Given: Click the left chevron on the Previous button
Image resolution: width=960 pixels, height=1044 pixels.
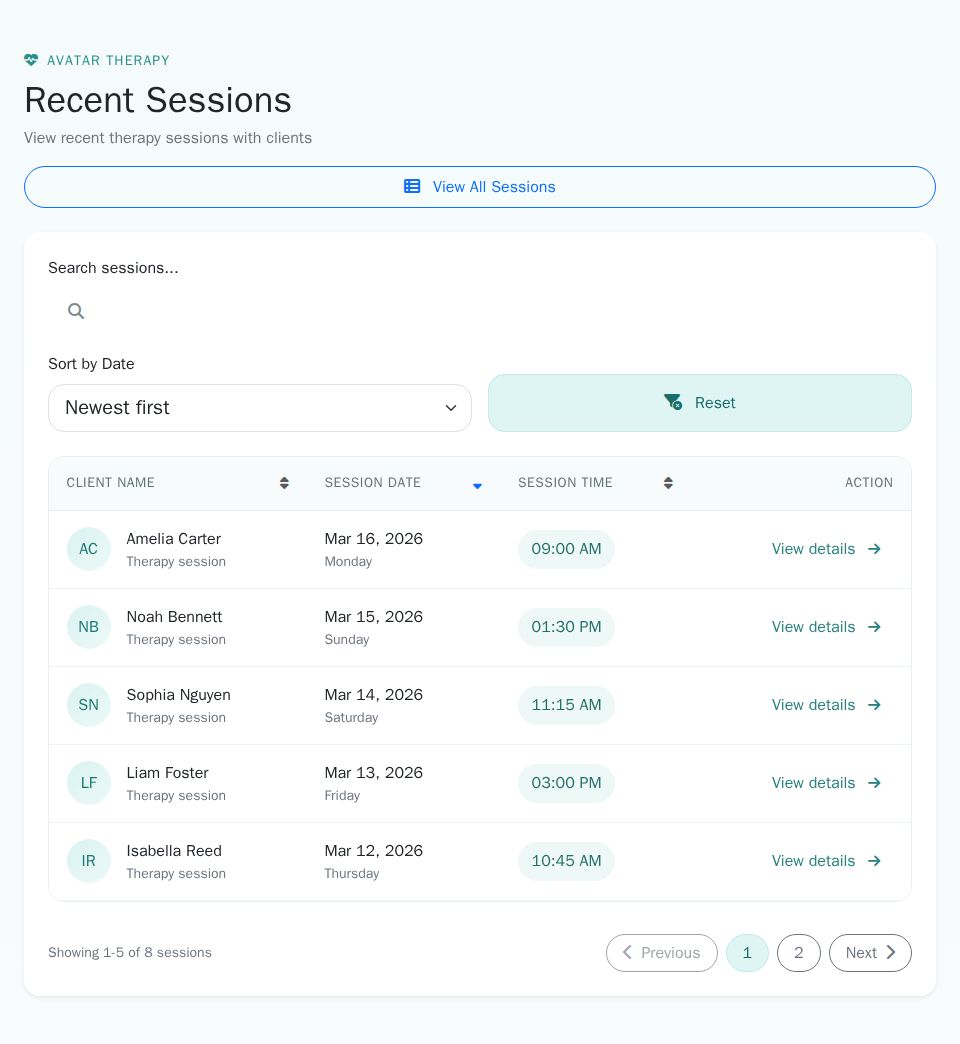Looking at the screenshot, I should coord(627,952).
